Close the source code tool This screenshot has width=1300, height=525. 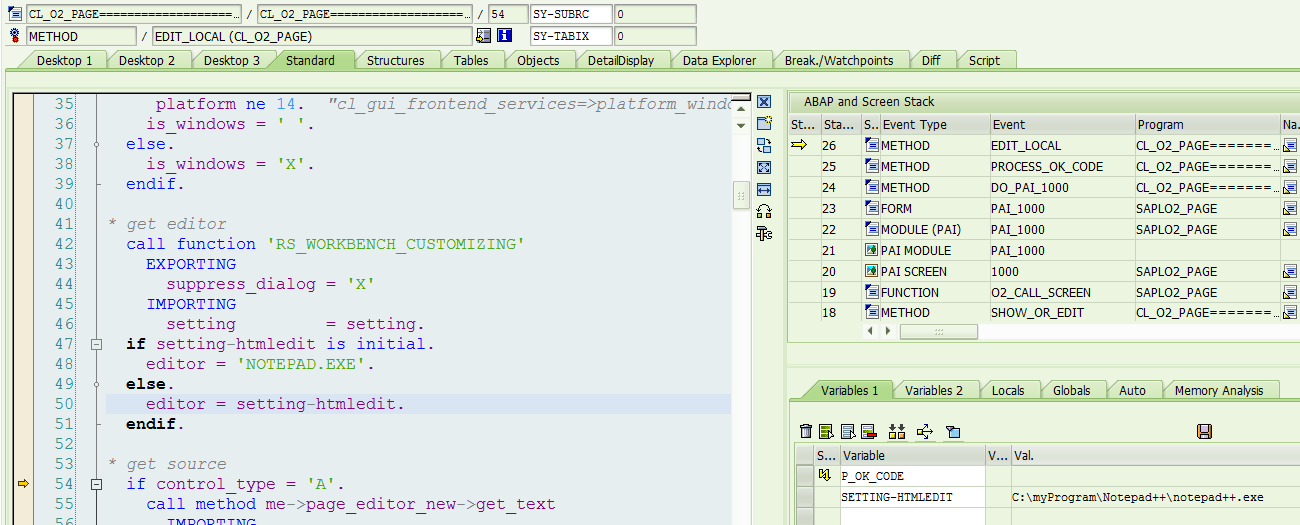tap(764, 102)
